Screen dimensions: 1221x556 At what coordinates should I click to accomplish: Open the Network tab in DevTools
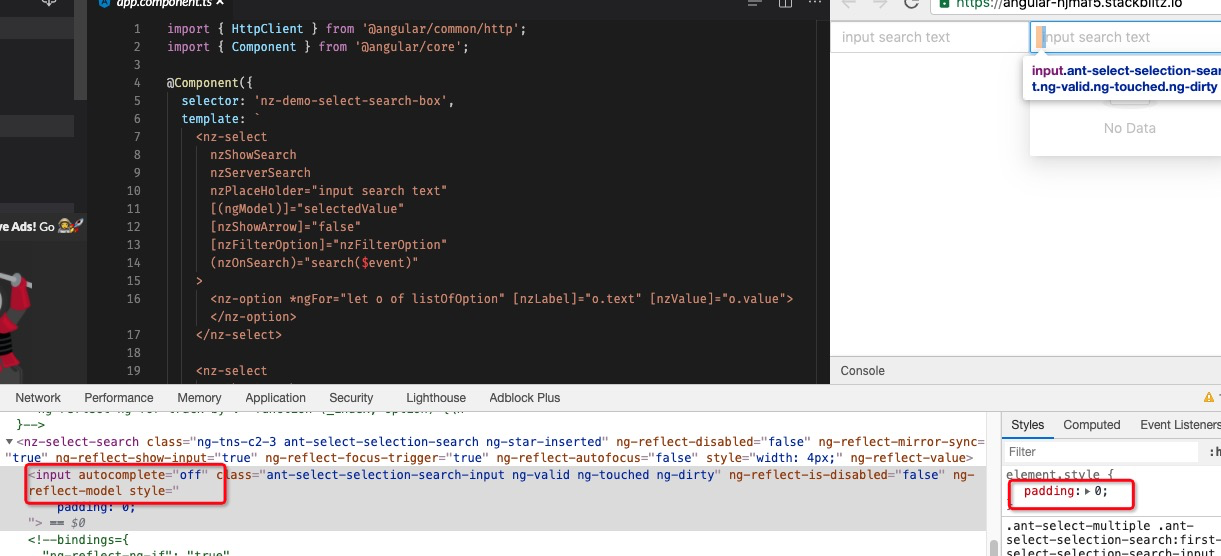point(38,398)
